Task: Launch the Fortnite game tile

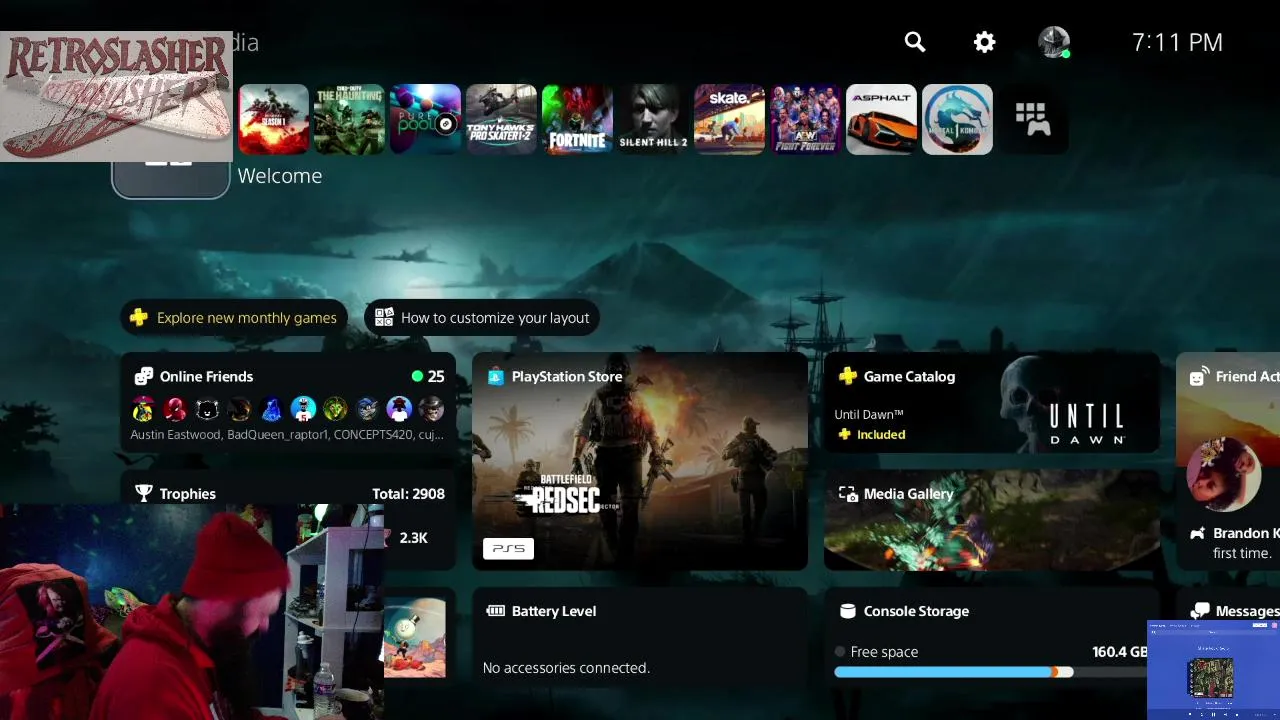Action: (577, 119)
